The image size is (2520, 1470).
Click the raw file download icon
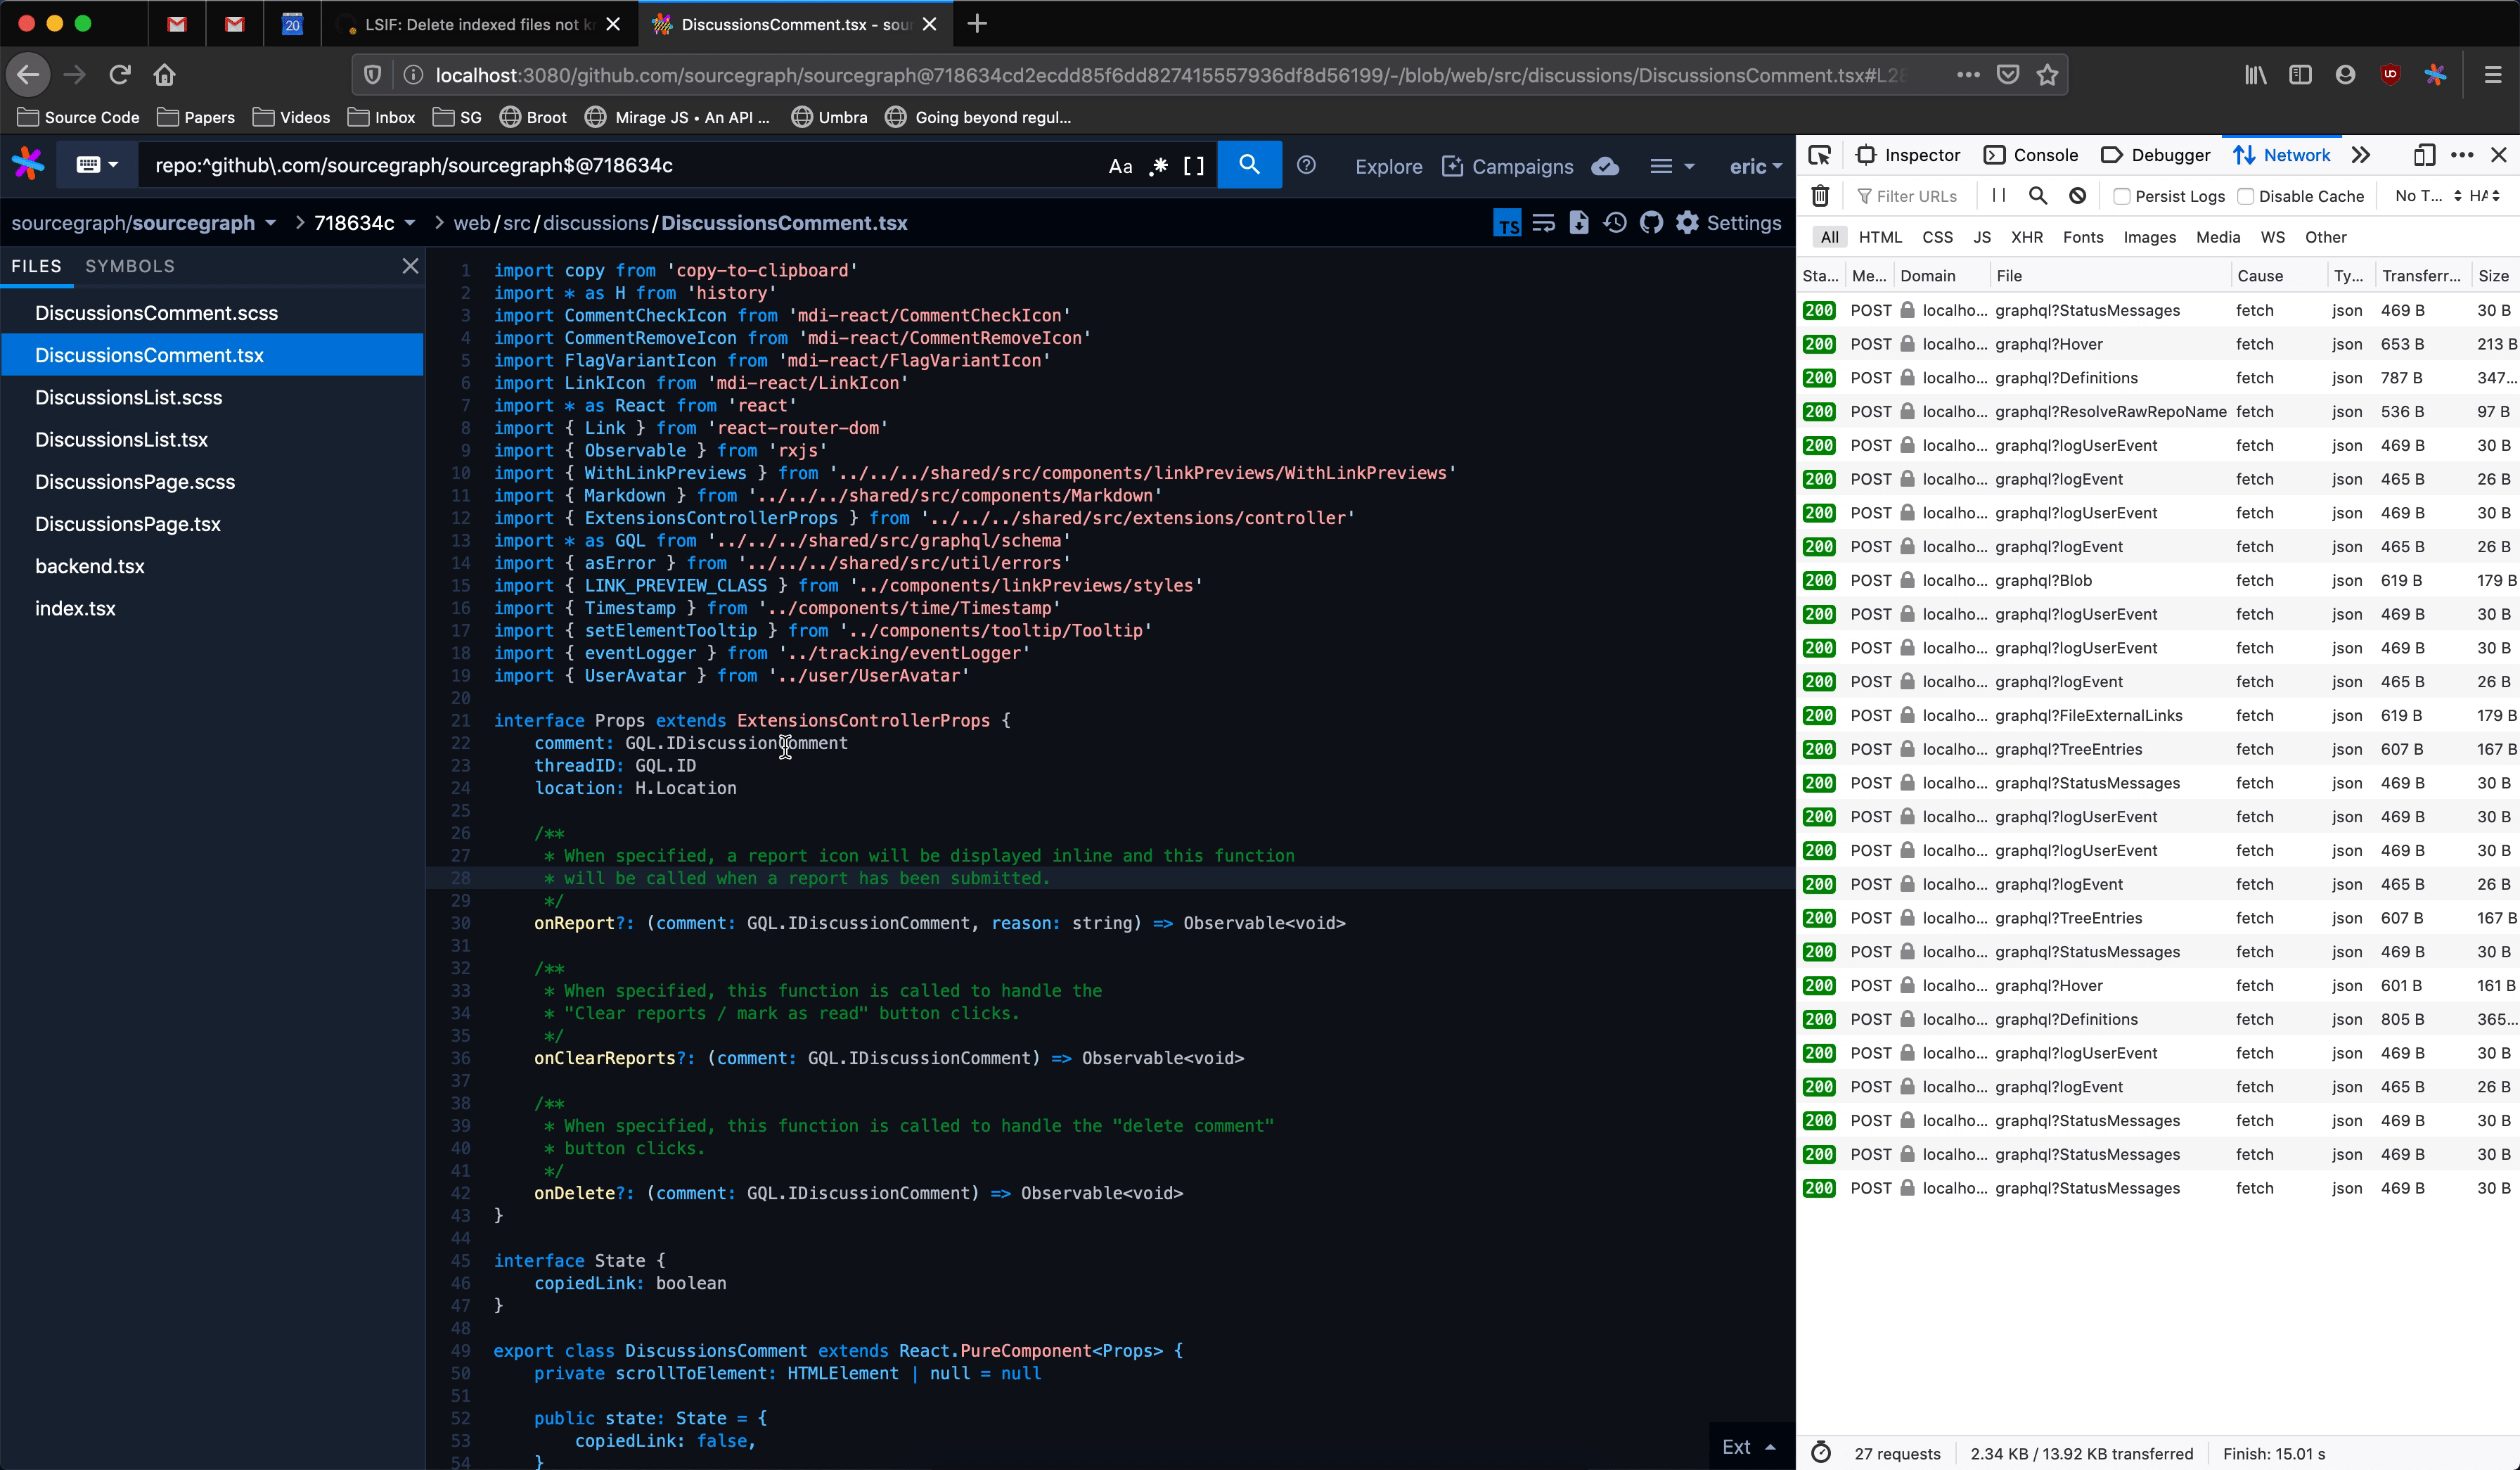[x=1579, y=223]
